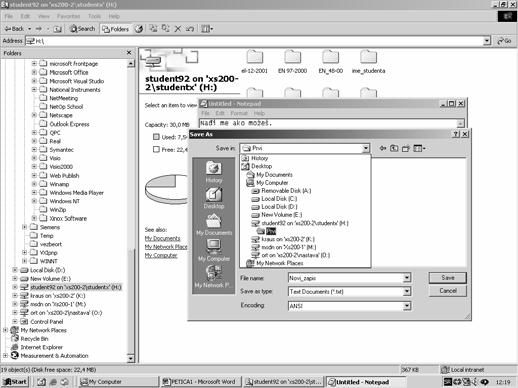The image size is (518, 388).
Task: Open the Address bar dropdown arrow
Action: pos(487,41)
